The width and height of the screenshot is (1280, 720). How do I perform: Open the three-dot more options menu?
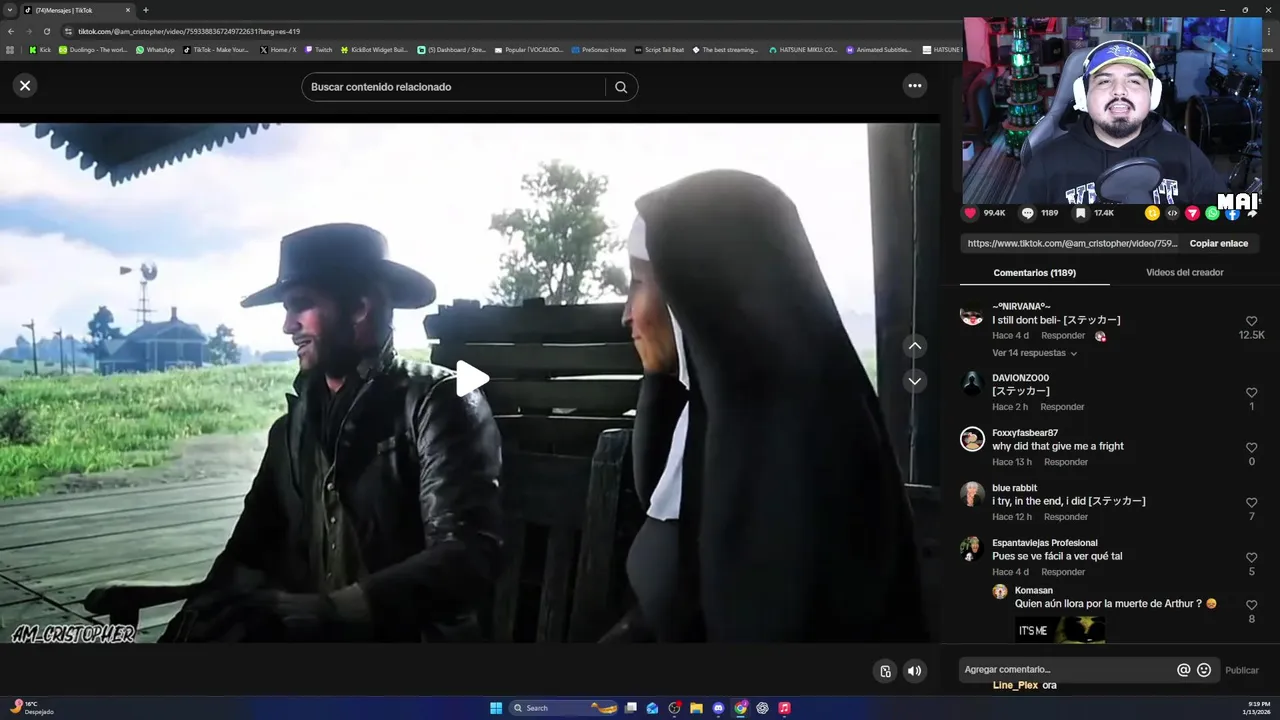pyautogui.click(x=915, y=86)
